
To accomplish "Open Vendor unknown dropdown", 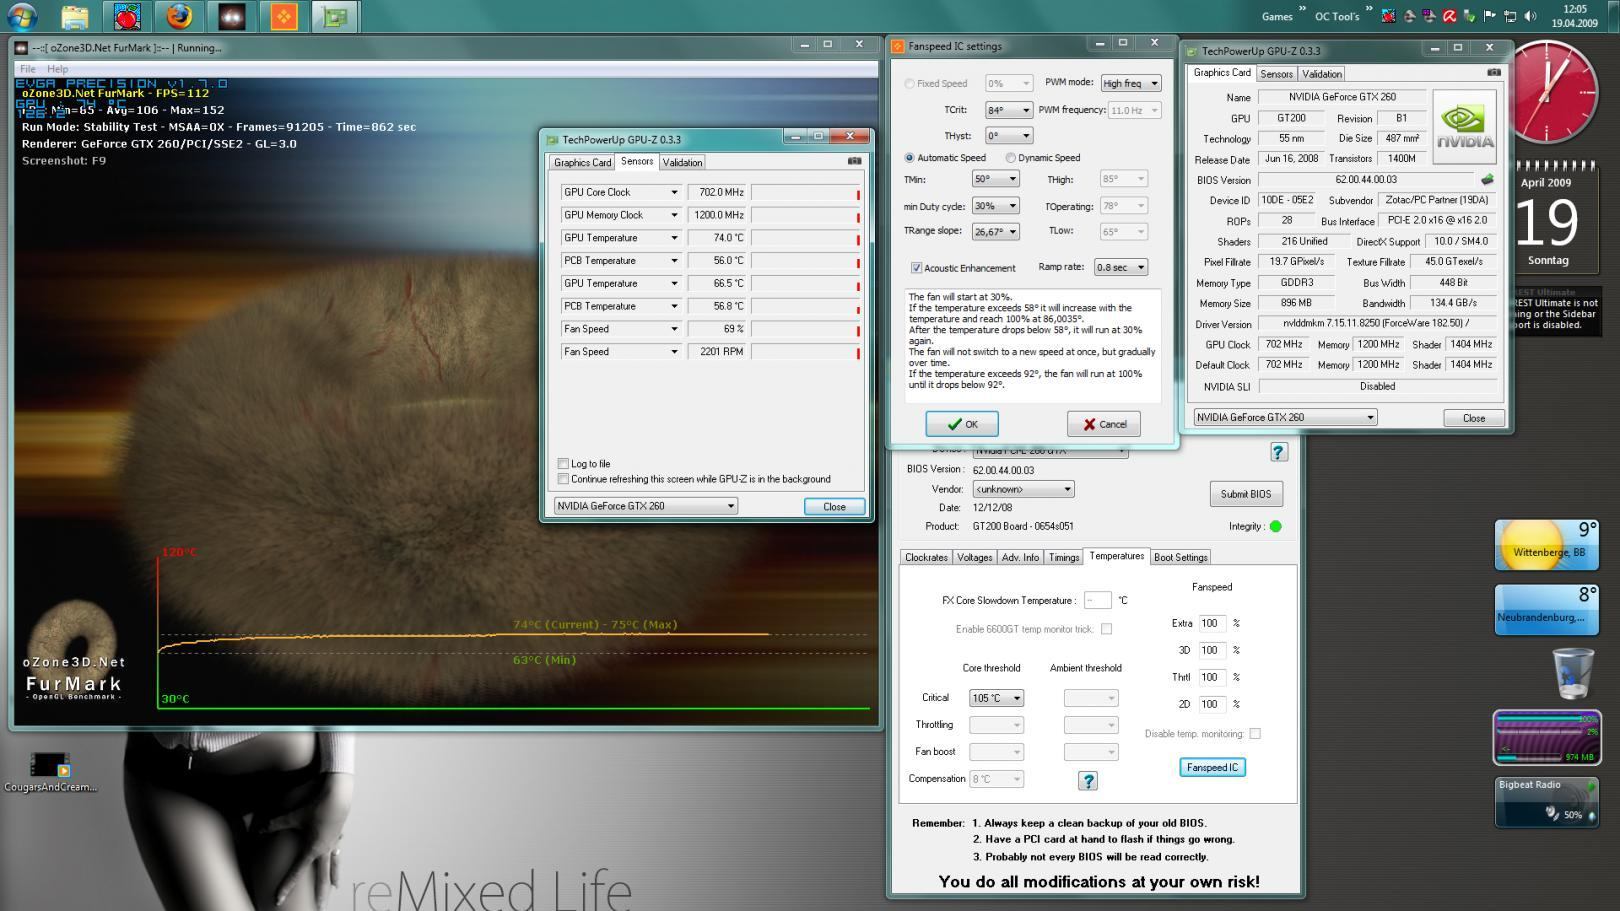I will 1023,489.
